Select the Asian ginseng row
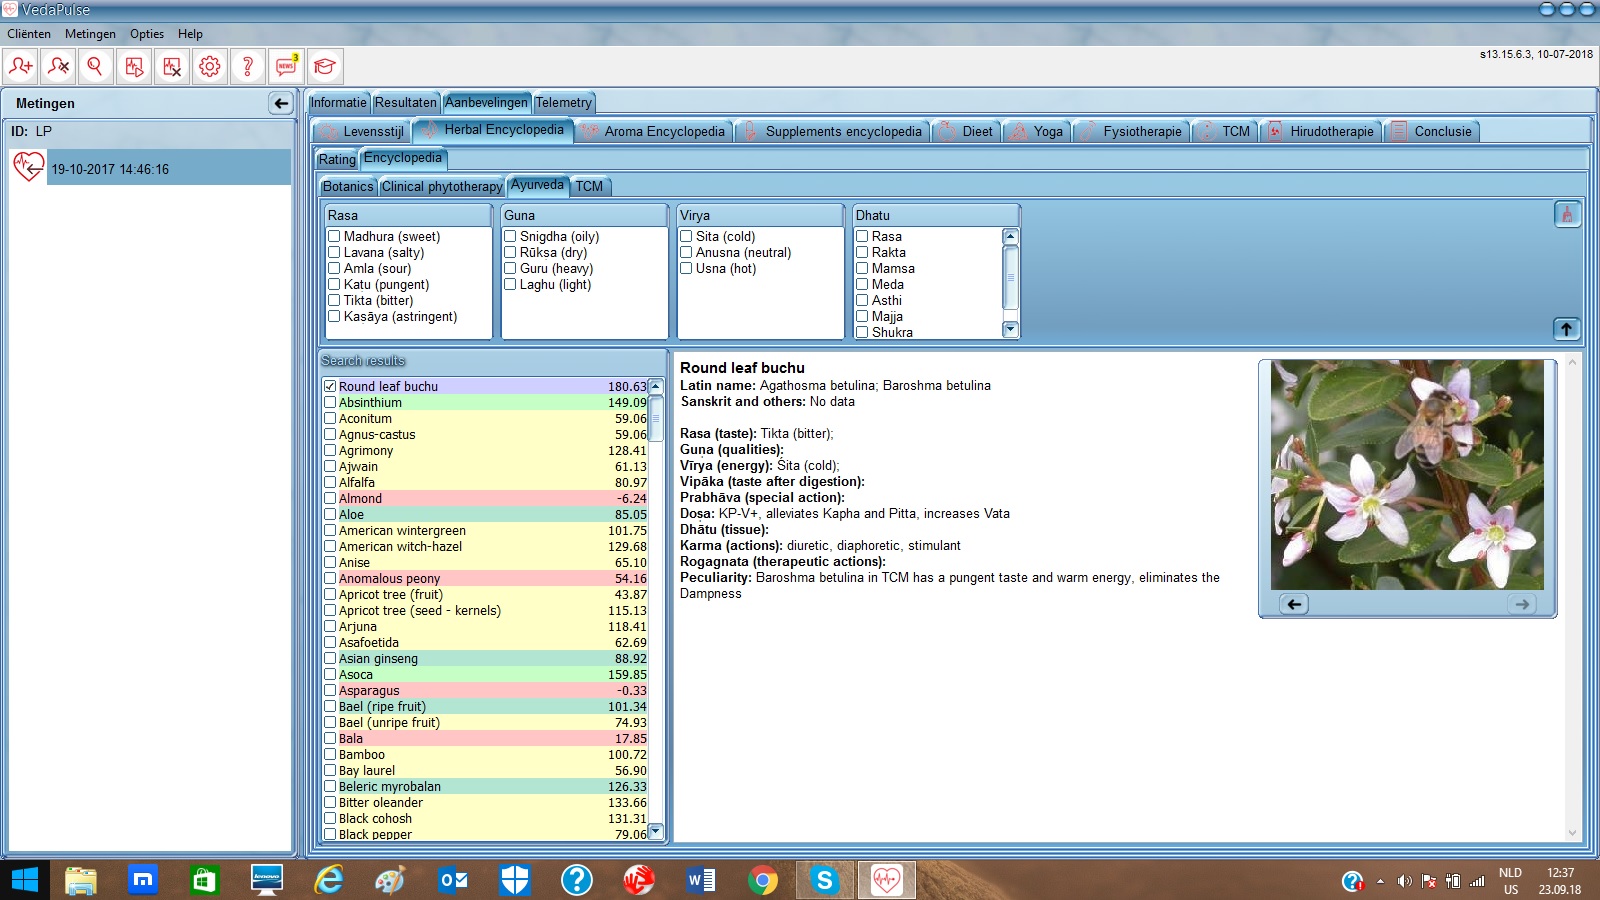Screen dimensions: 1600x900 coord(485,658)
